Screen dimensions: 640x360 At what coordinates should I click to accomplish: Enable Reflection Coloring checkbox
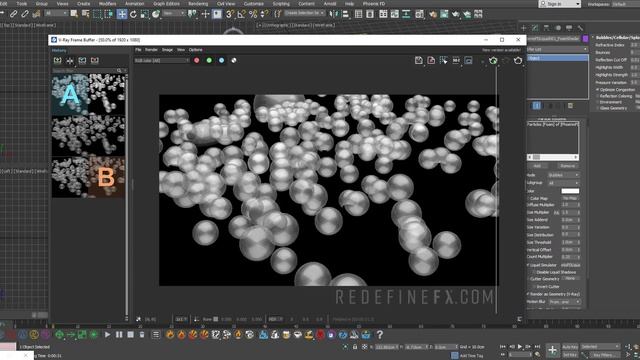(x=598, y=96)
